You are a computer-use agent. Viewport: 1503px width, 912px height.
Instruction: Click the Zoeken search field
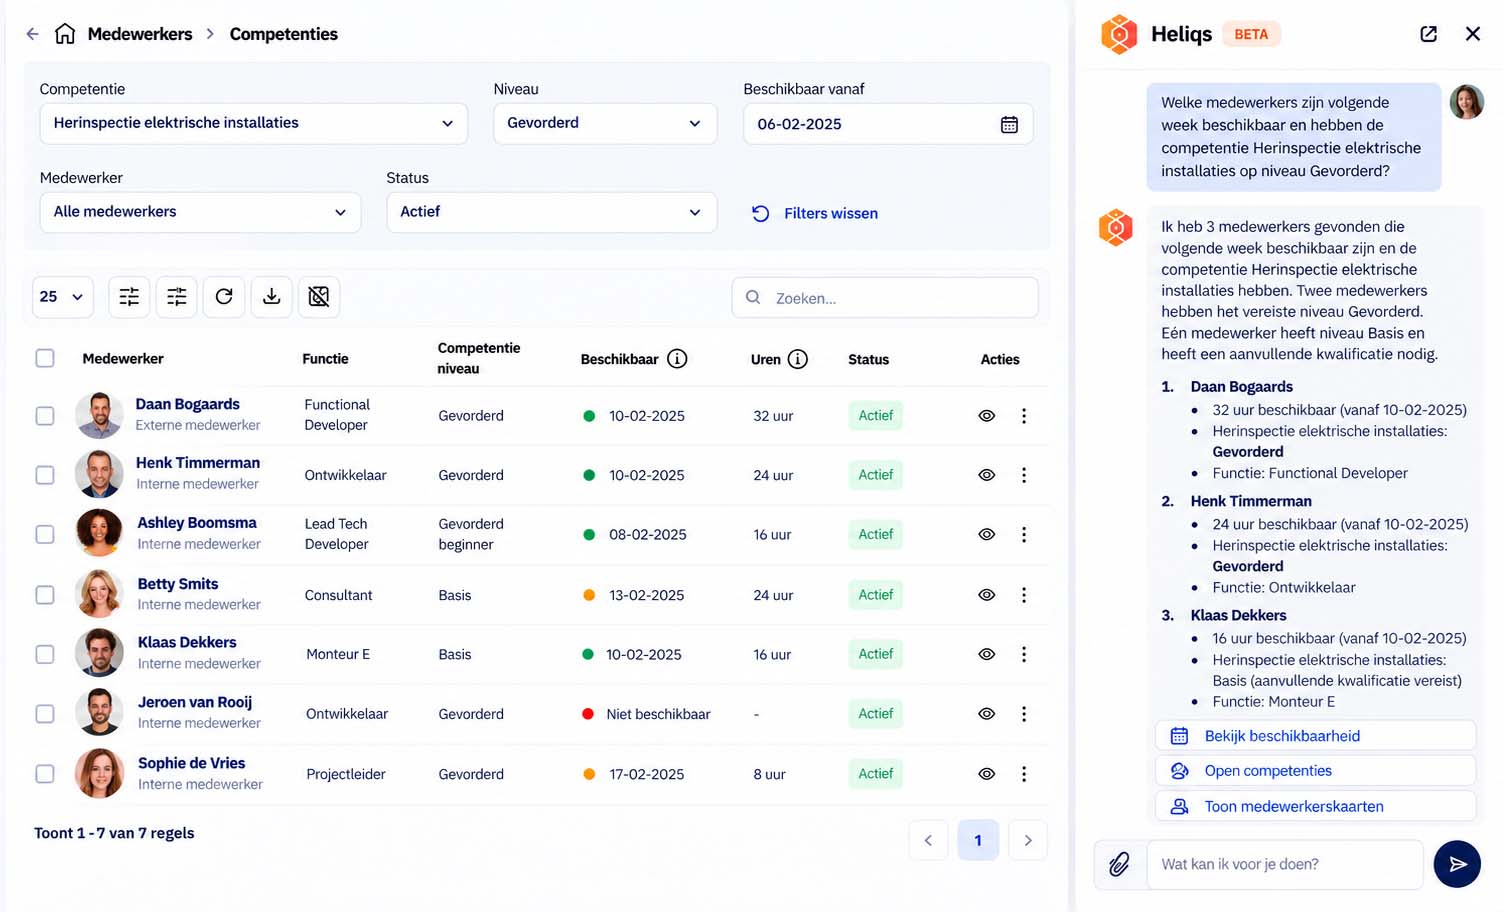[885, 298]
